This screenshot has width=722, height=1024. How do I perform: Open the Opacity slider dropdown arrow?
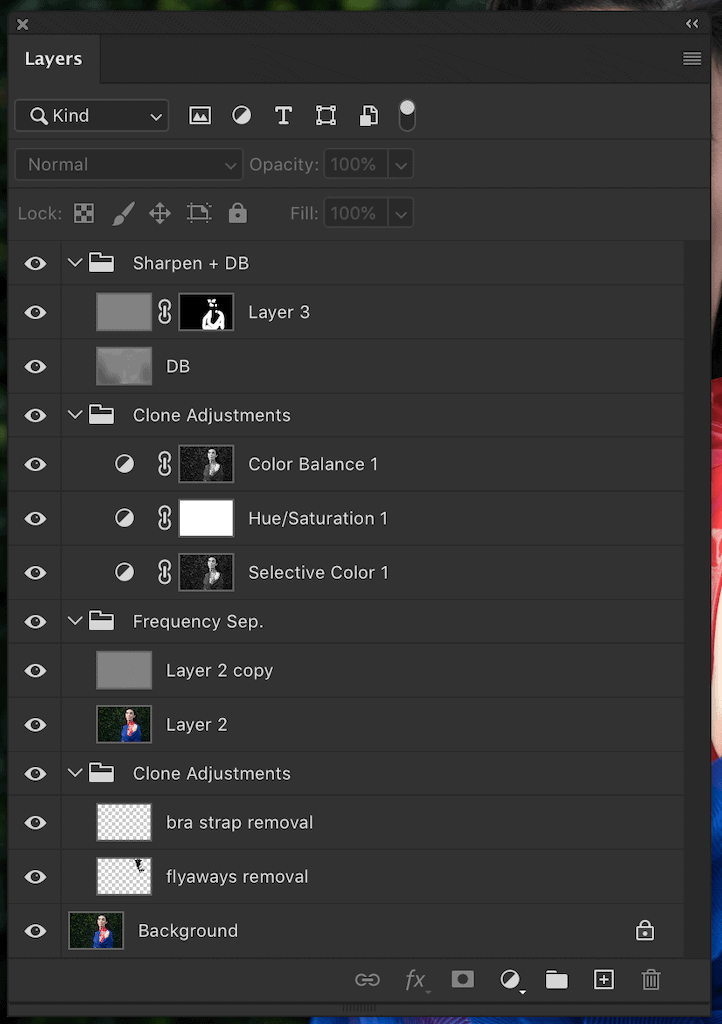[400, 165]
